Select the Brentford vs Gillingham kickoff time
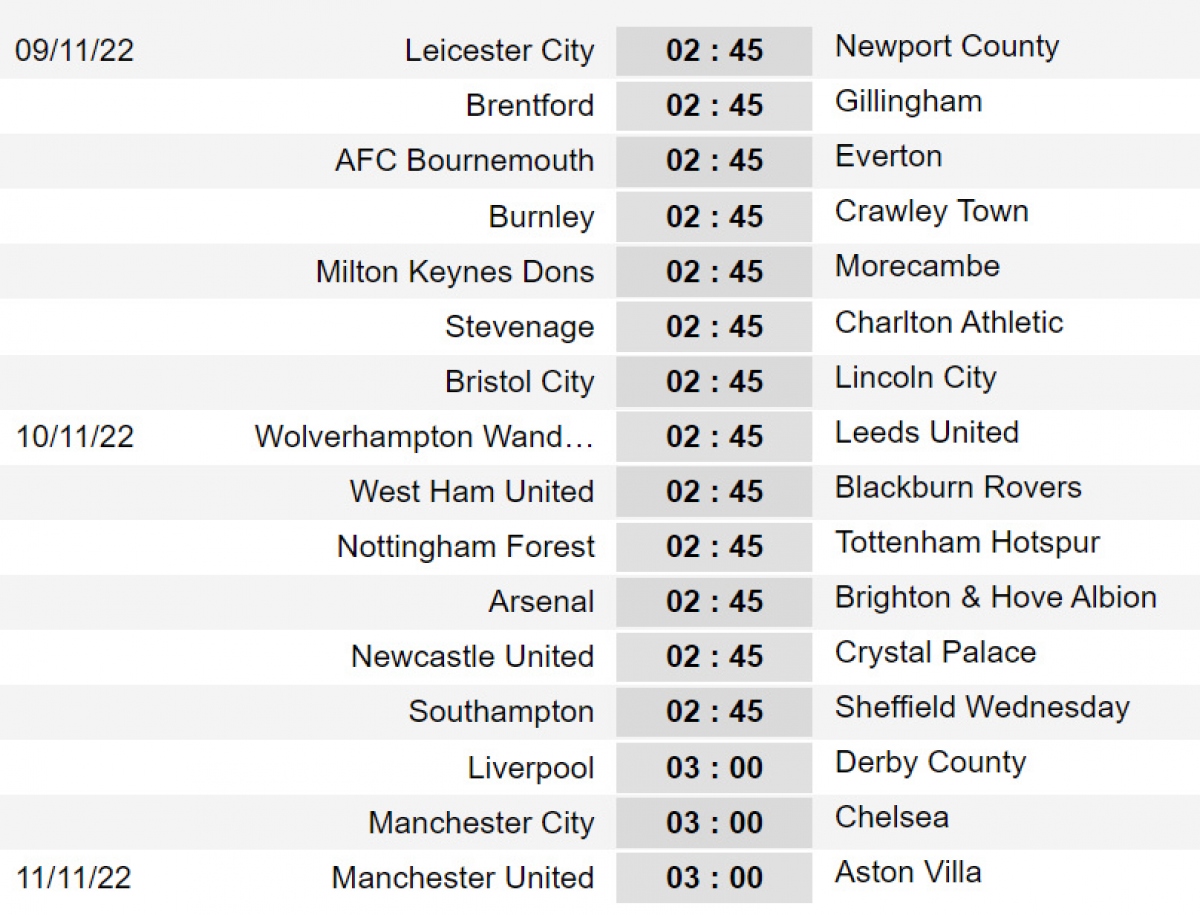This screenshot has width=1200, height=915. click(x=714, y=106)
